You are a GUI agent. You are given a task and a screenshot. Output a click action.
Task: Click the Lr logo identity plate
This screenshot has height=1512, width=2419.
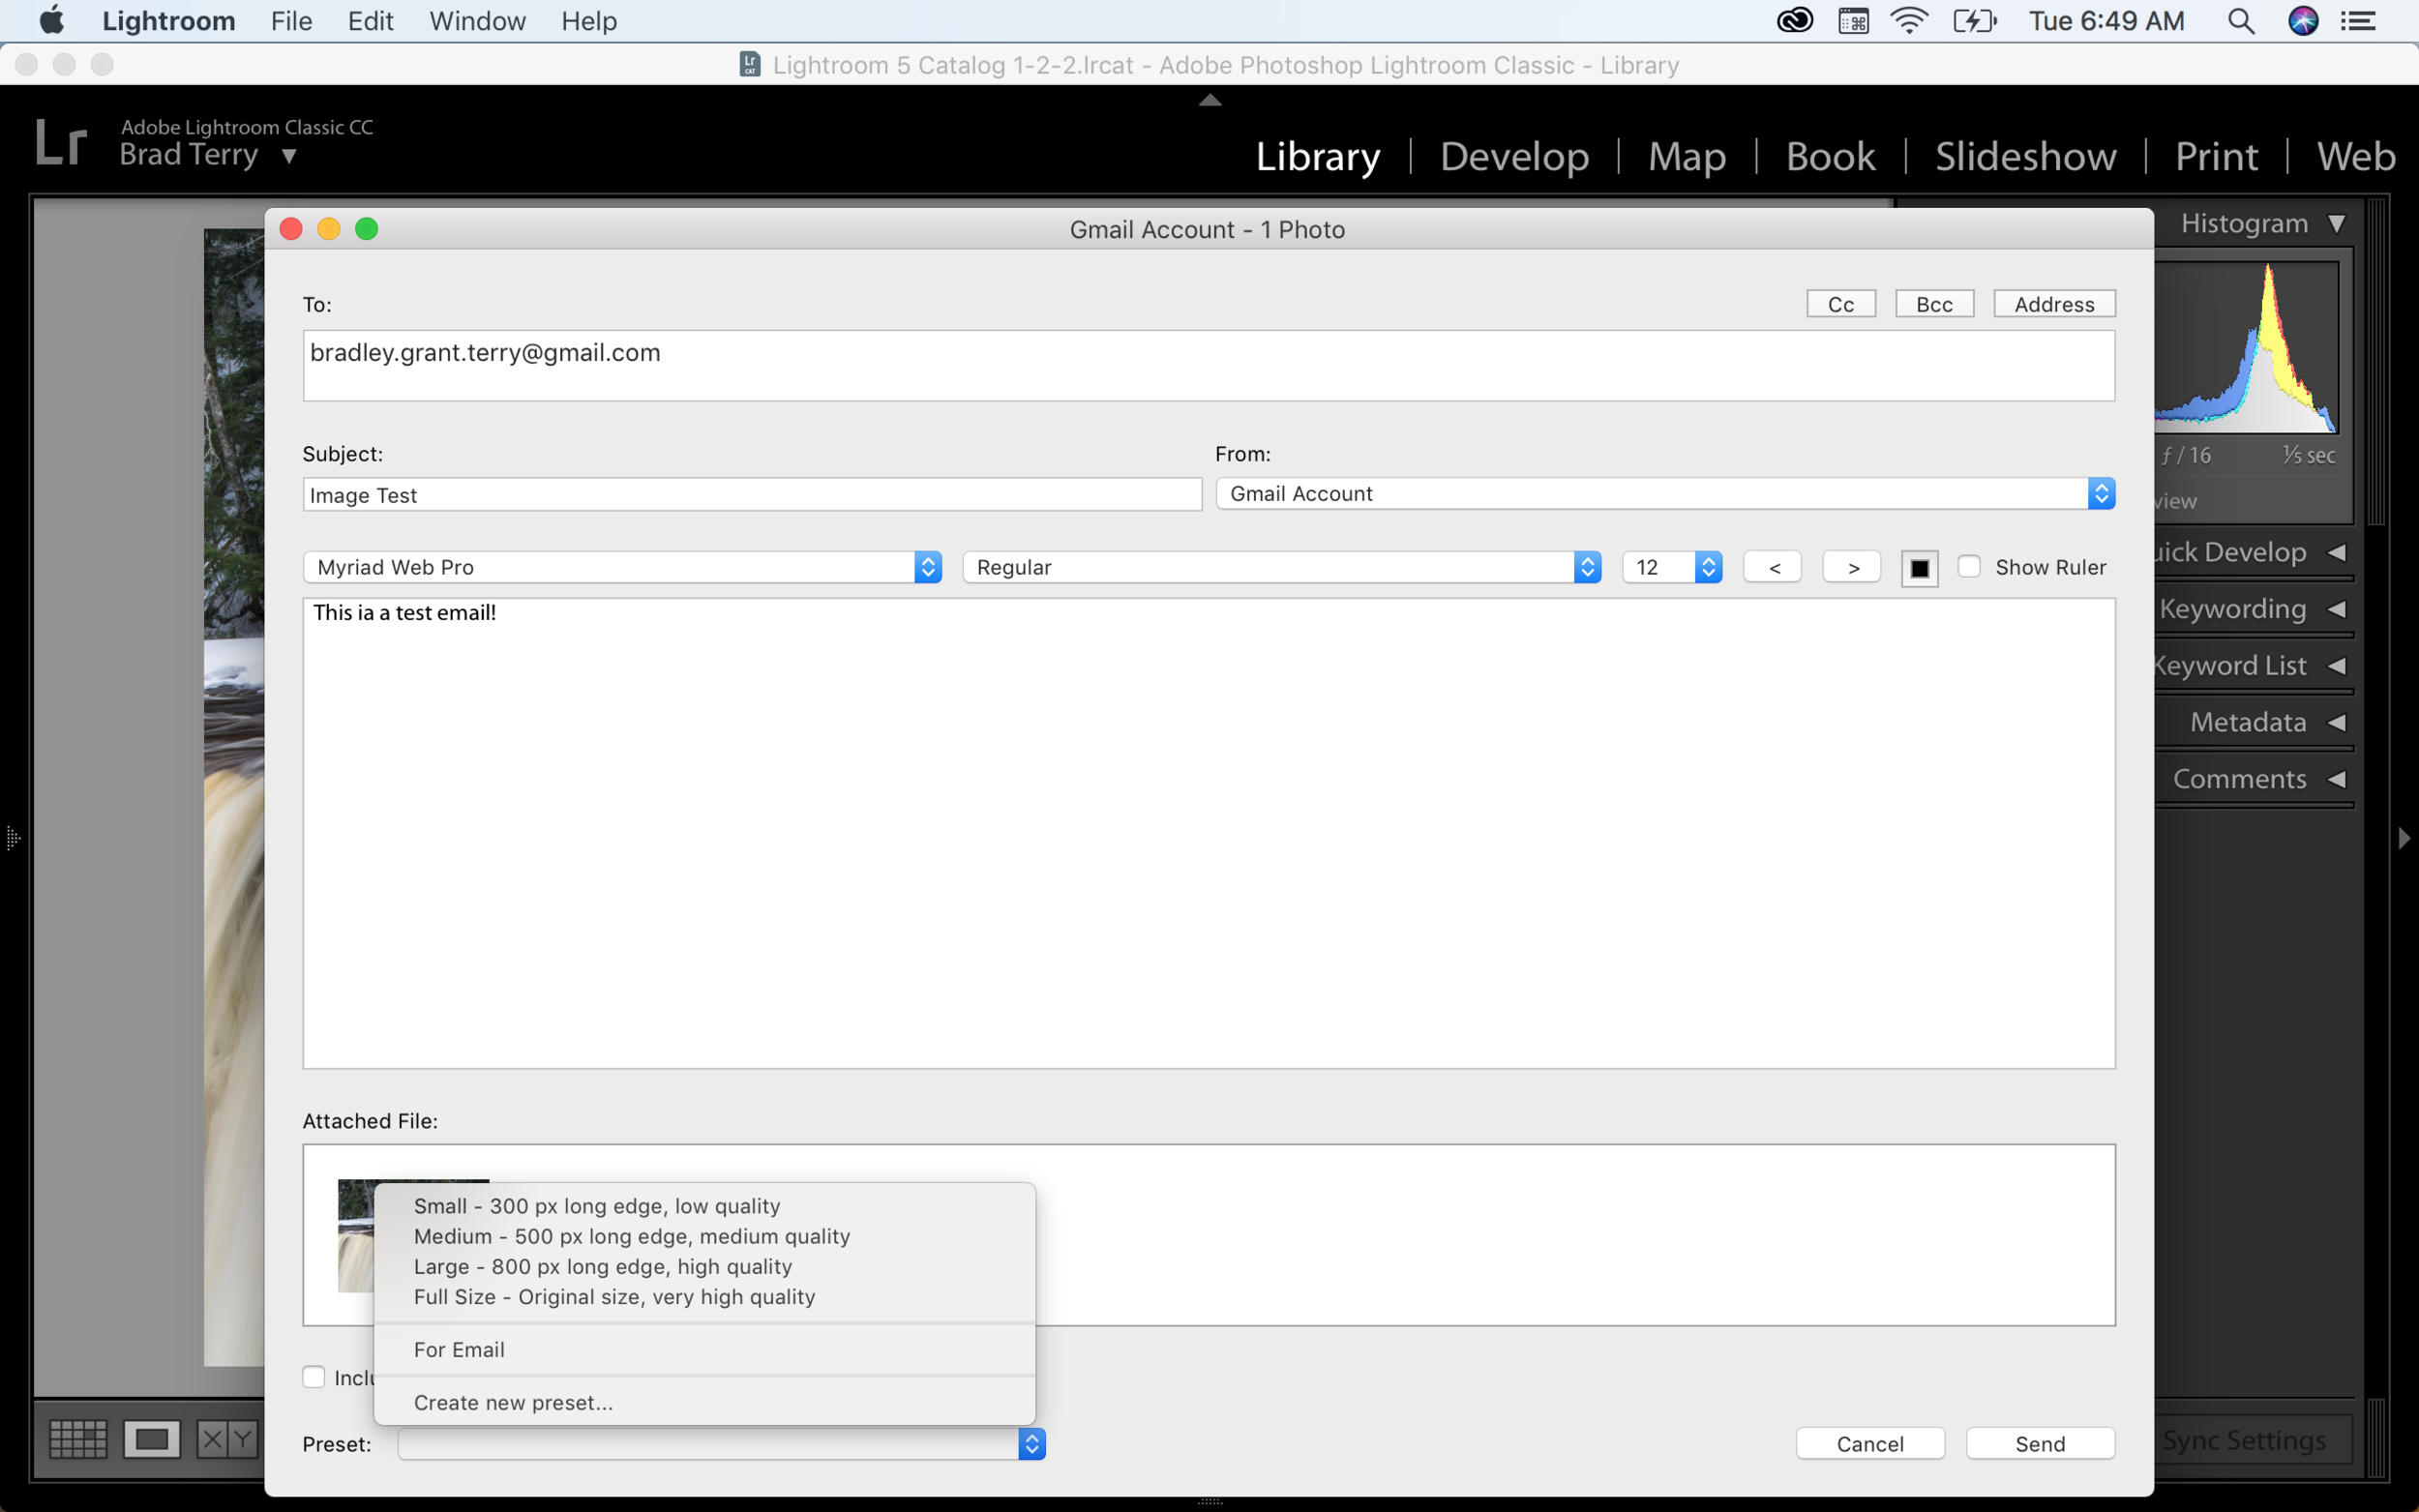[61, 142]
